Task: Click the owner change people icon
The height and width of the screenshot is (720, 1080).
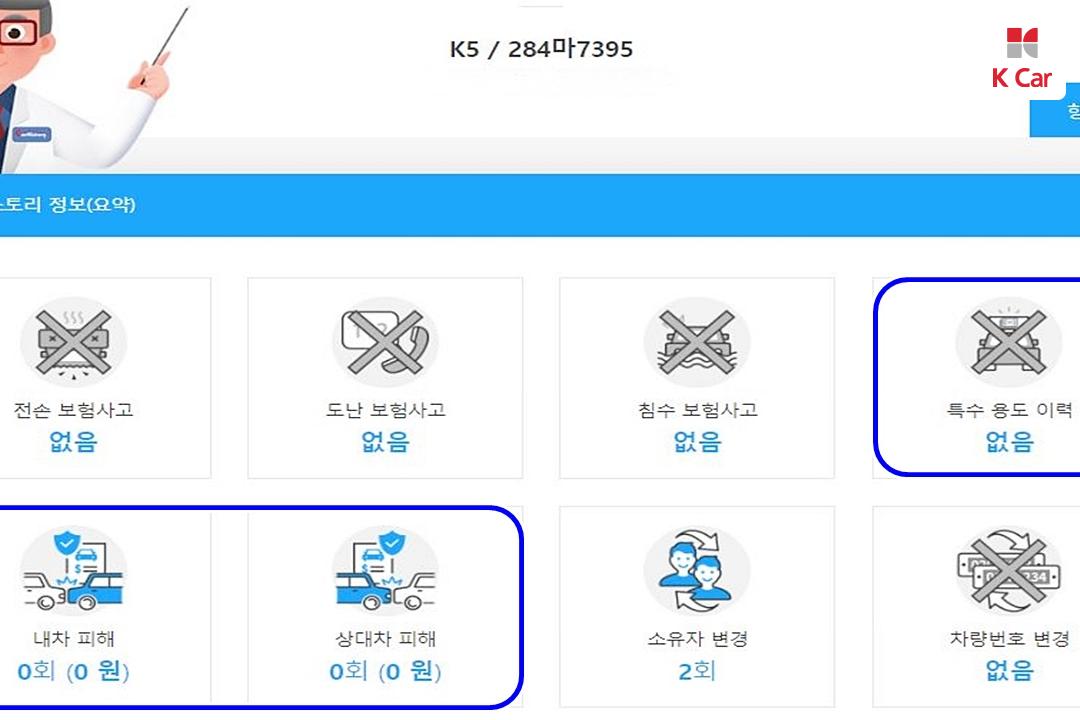Action: [x=697, y=570]
